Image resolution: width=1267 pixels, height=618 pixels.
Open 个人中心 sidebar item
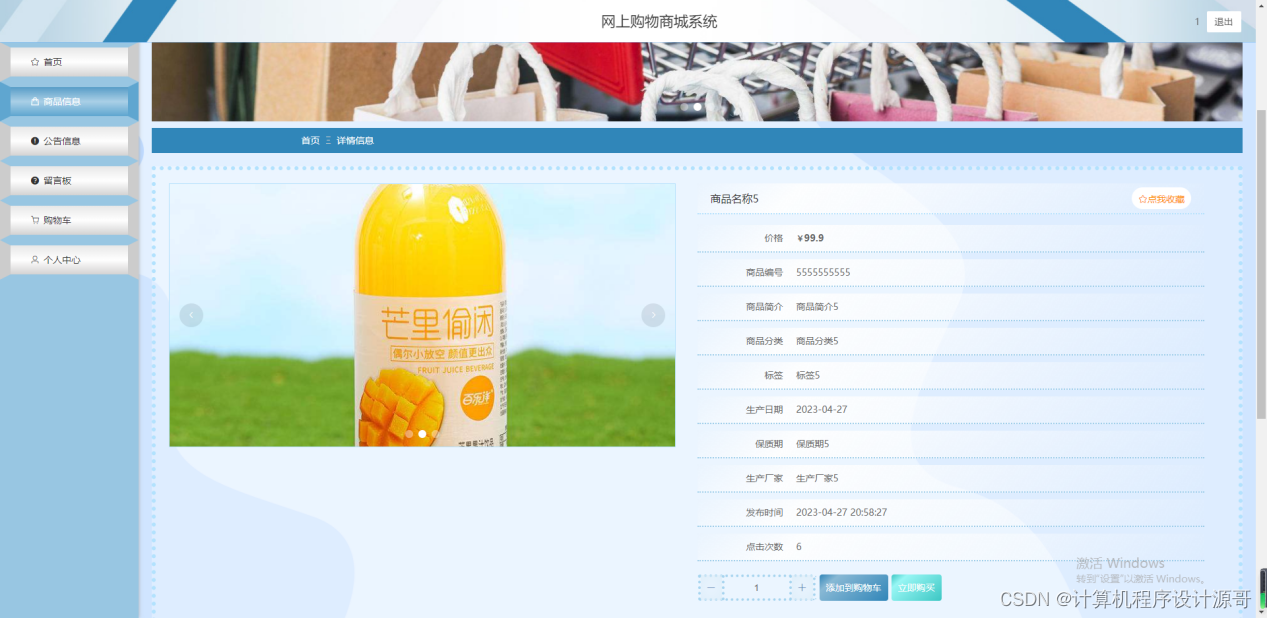click(69, 260)
